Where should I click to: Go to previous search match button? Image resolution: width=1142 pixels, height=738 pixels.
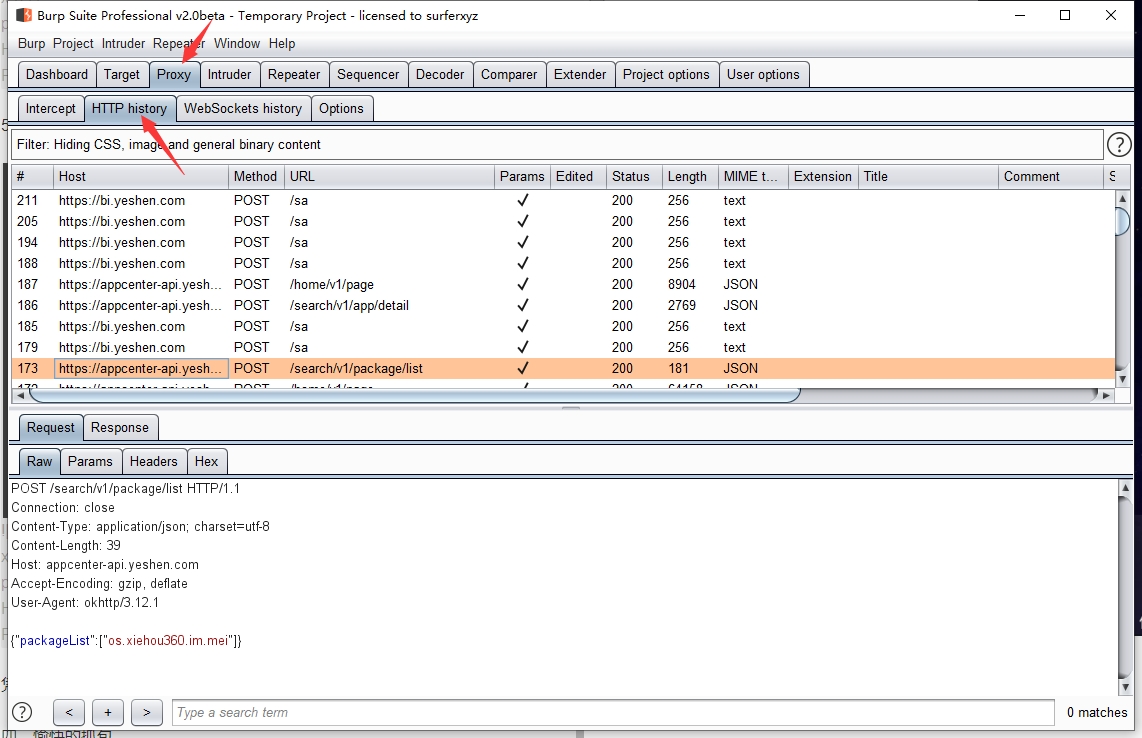(x=69, y=713)
